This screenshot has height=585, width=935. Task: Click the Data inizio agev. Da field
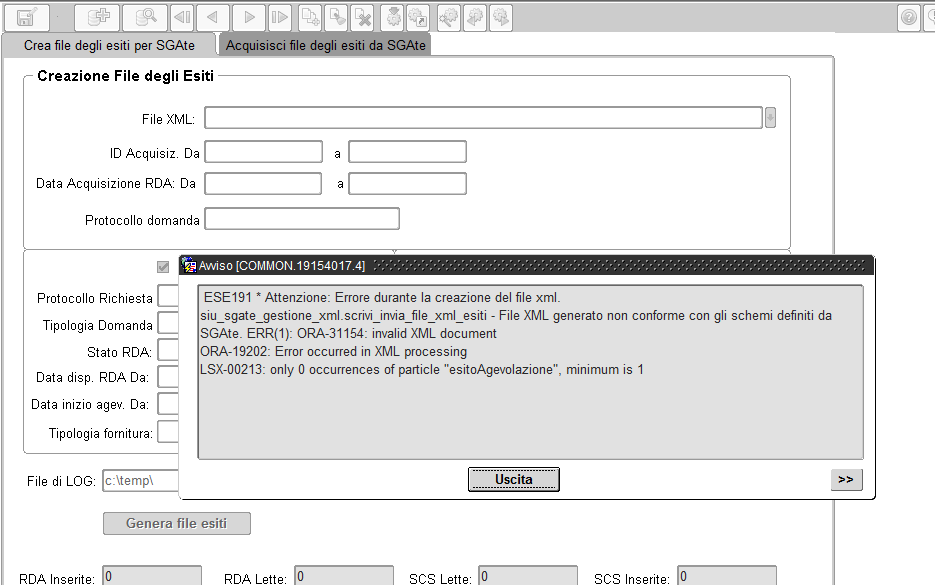pyautogui.click(x=168, y=404)
